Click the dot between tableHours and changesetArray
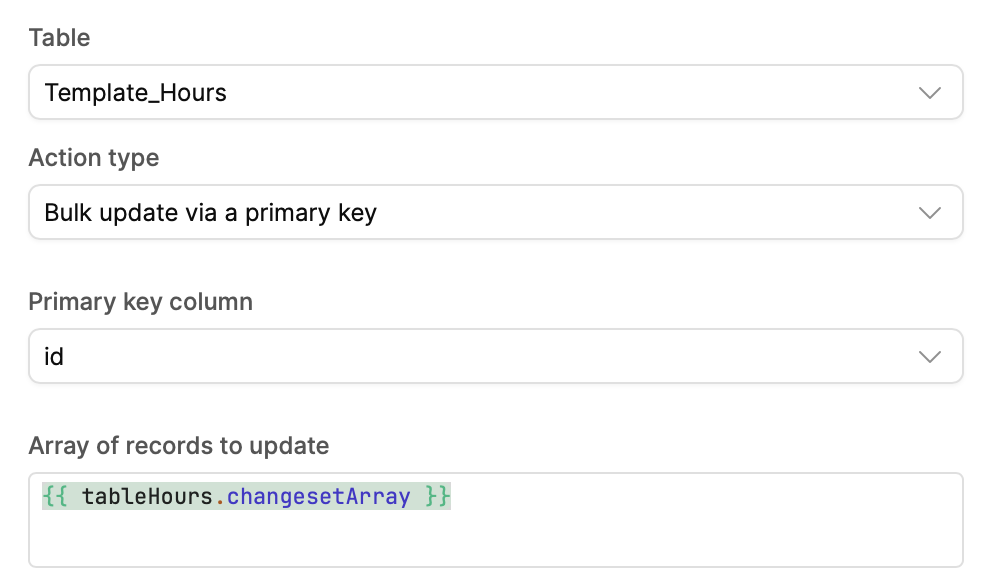The width and height of the screenshot is (982, 588). click(220, 497)
